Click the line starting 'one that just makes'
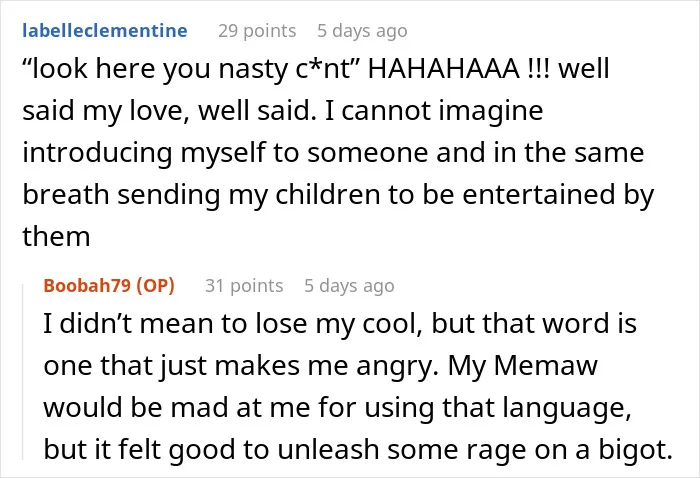 click(x=321, y=366)
